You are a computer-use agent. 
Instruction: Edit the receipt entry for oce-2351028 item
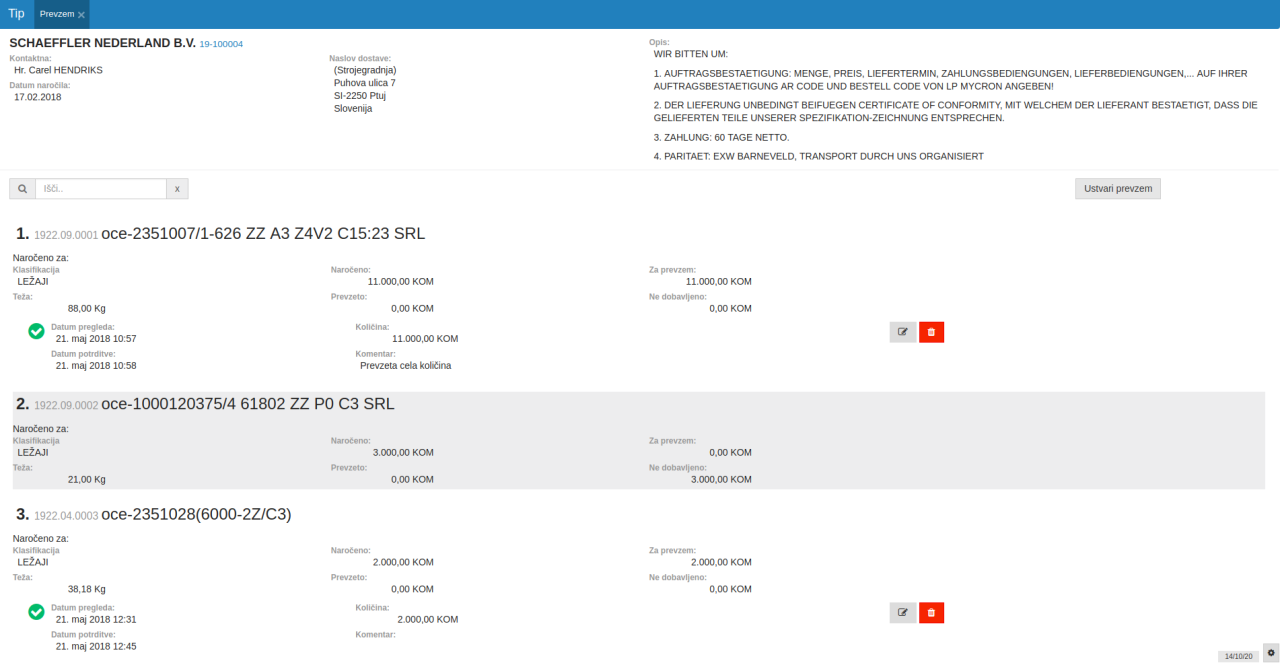[x=902, y=612]
